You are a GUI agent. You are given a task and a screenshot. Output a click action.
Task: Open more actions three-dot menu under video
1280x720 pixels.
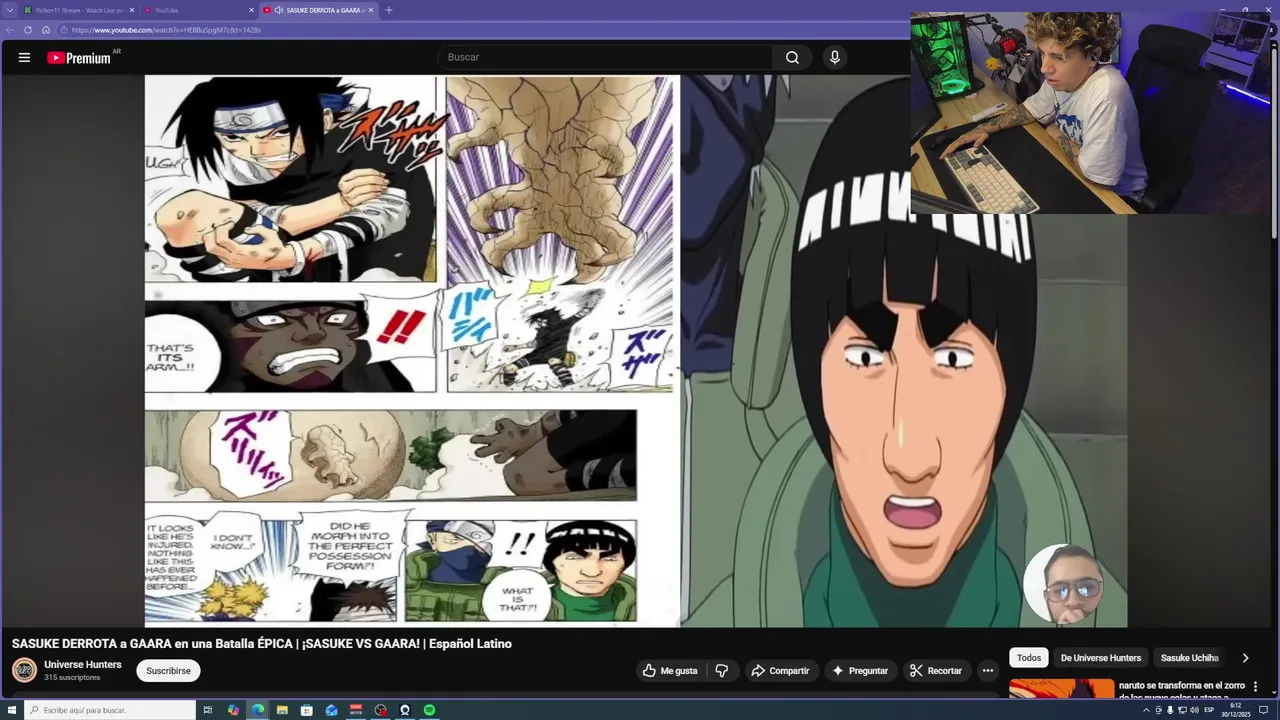coord(988,671)
